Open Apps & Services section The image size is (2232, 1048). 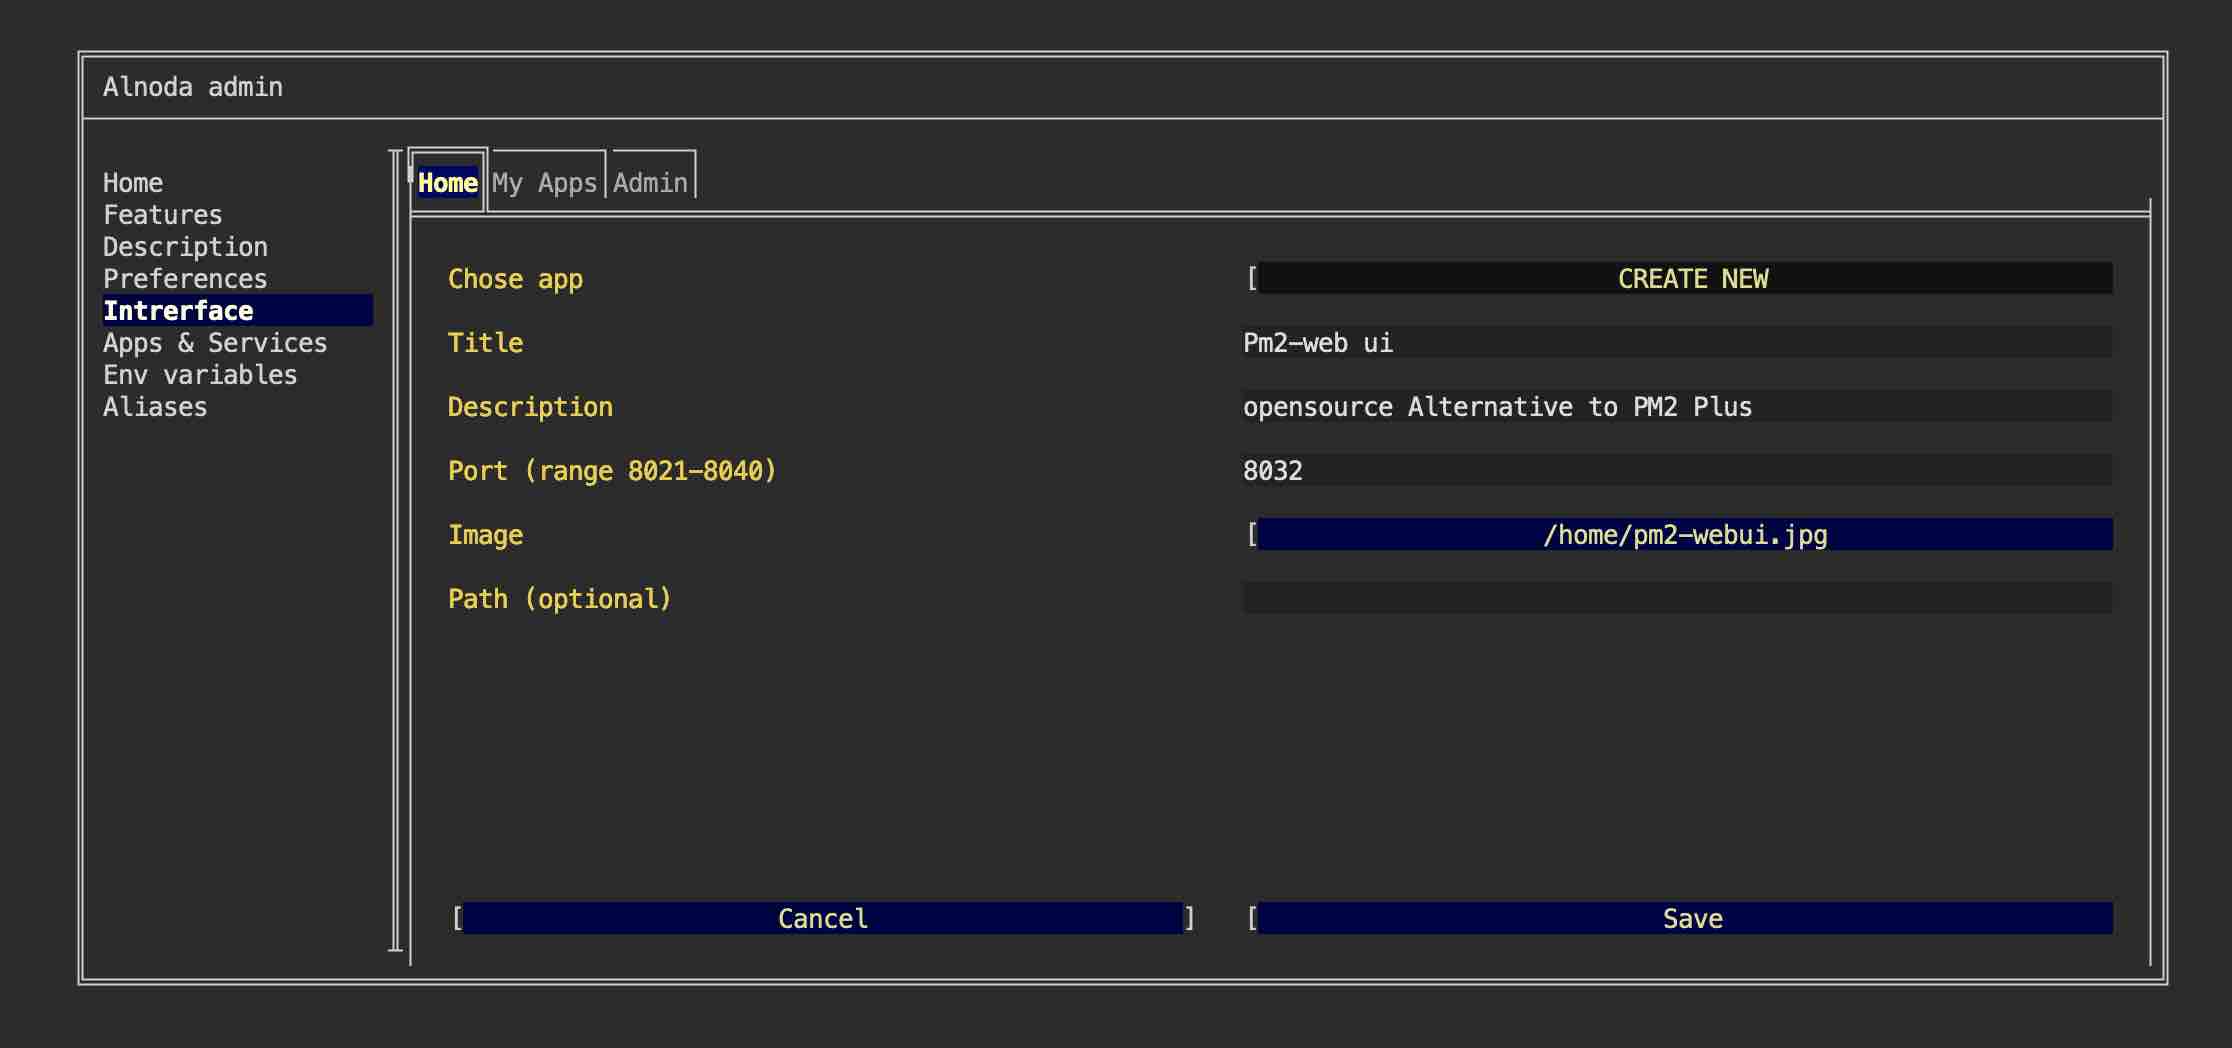pyautogui.click(x=215, y=343)
